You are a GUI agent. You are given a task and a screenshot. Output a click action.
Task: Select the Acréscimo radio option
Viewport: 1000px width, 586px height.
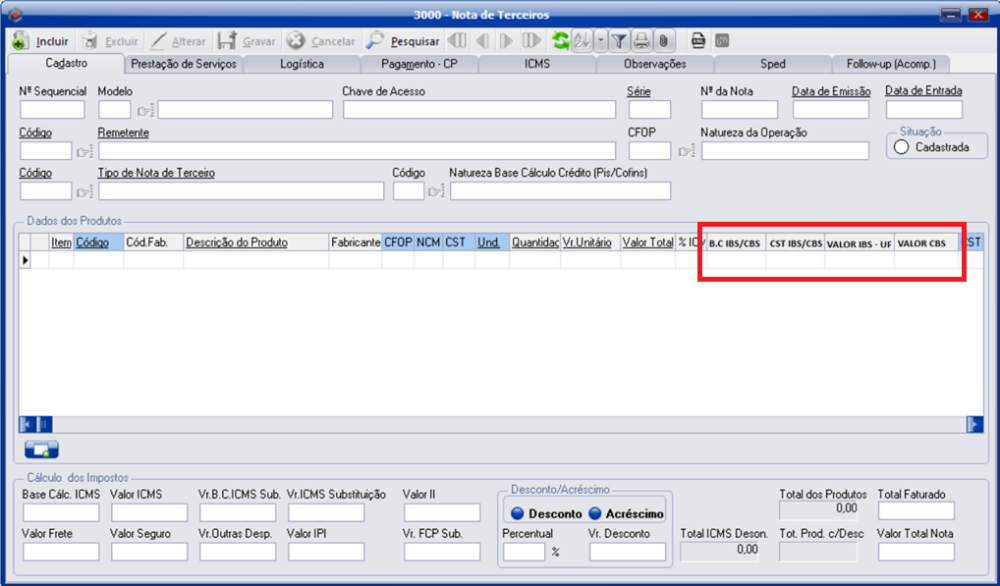coord(594,513)
